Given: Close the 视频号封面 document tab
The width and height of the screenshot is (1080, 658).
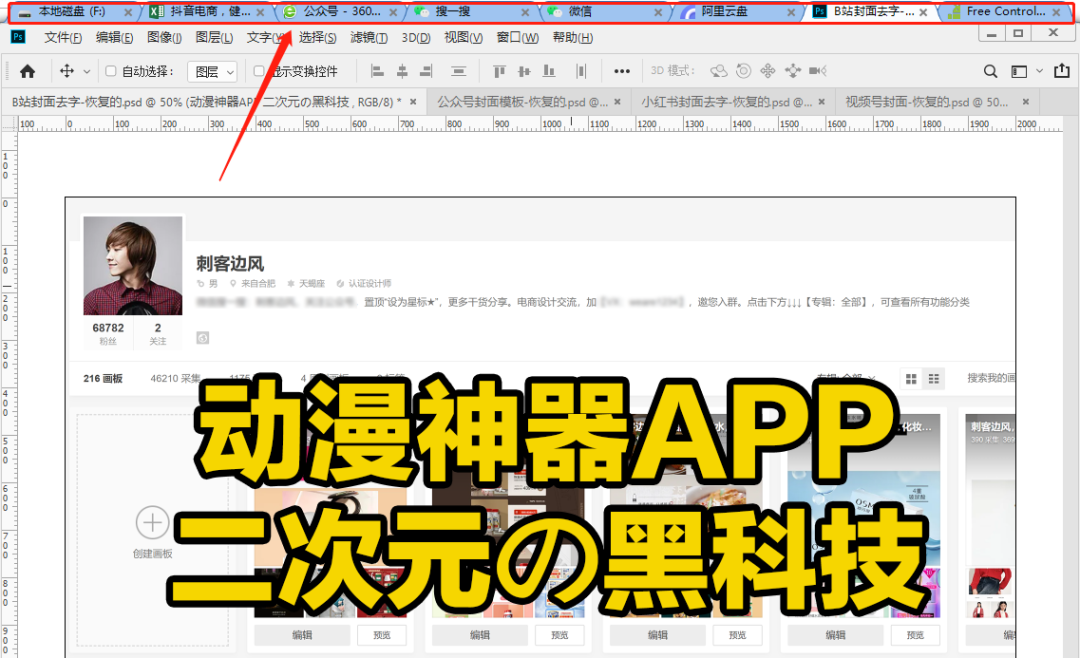Looking at the screenshot, I should click(1026, 102).
